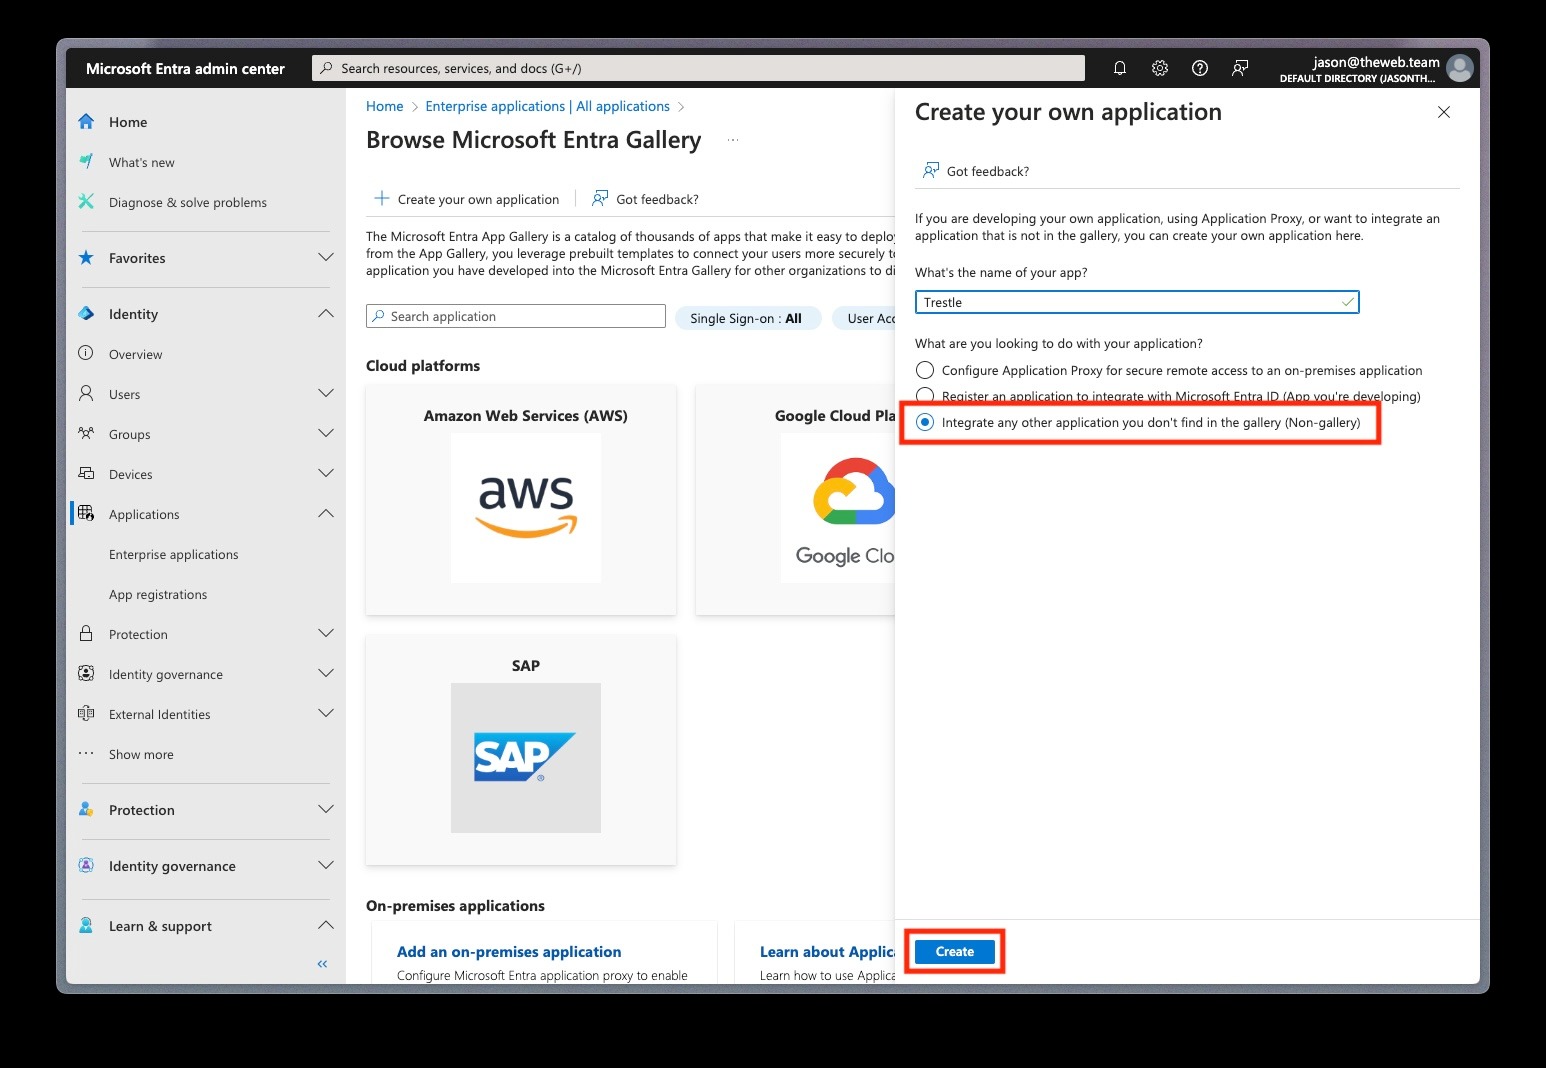Screen dimensions: 1546x1068
Task: Select Register an application to integrate radio
Action: [x=925, y=396]
